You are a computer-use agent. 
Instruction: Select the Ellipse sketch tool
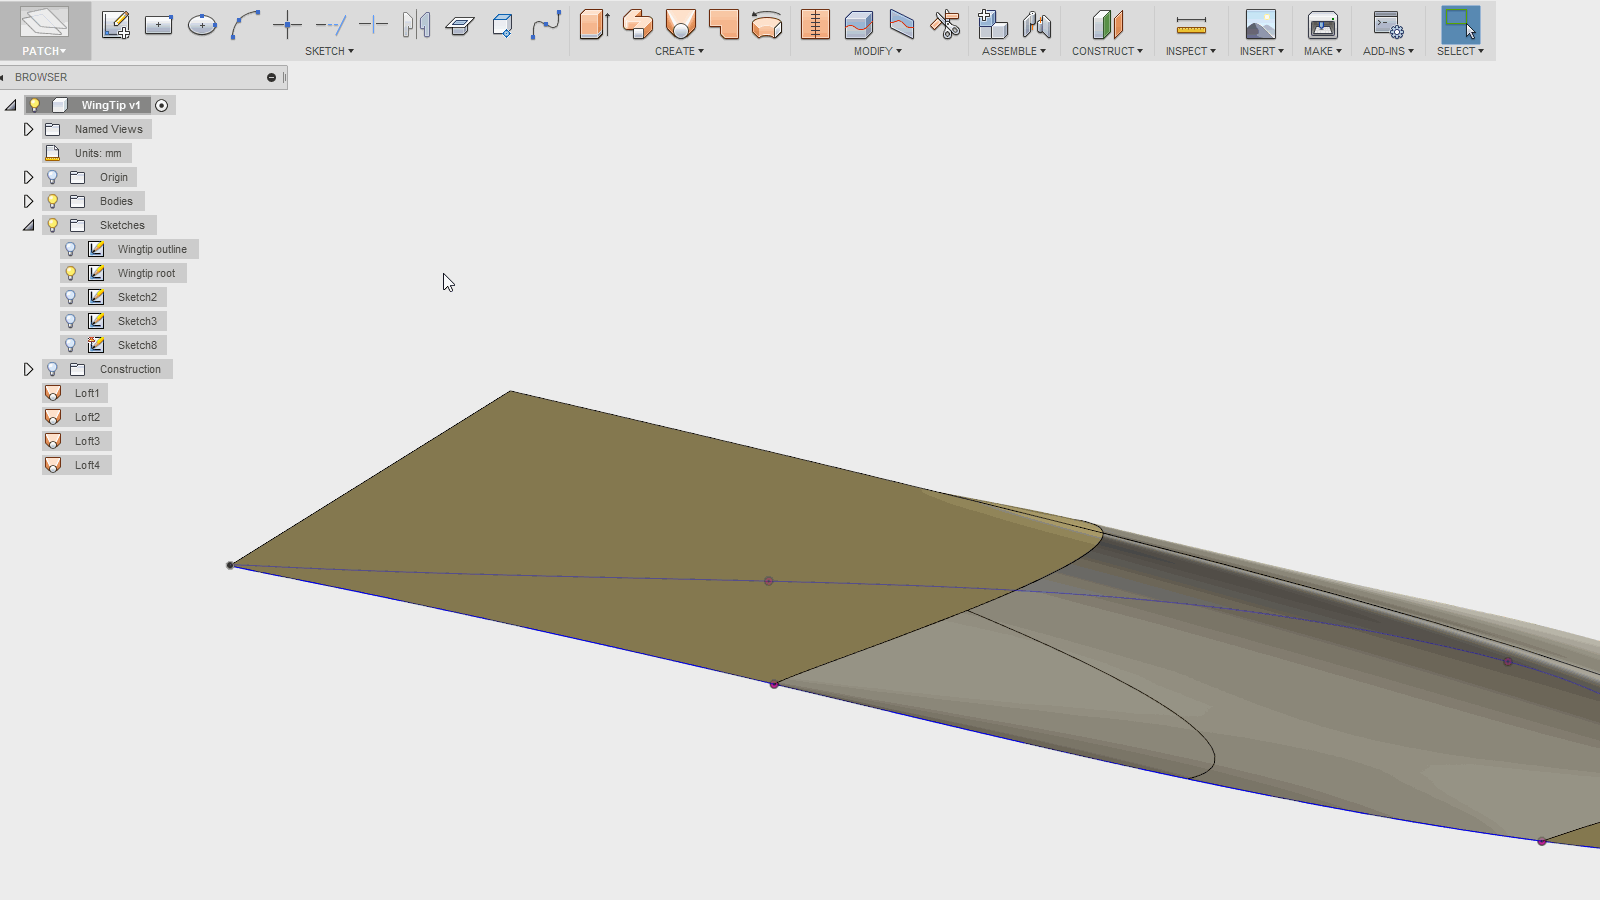[202, 24]
